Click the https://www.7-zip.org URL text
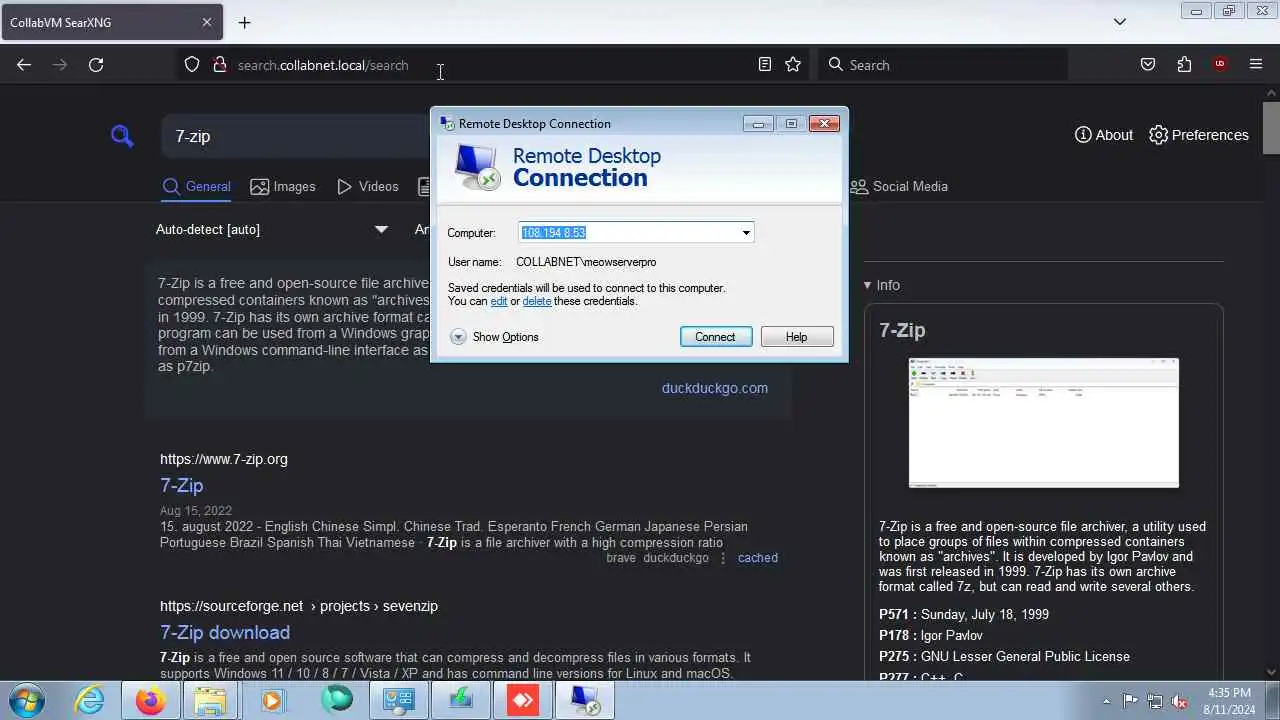Image resolution: width=1280 pixels, height=720 pixels. 224,459
